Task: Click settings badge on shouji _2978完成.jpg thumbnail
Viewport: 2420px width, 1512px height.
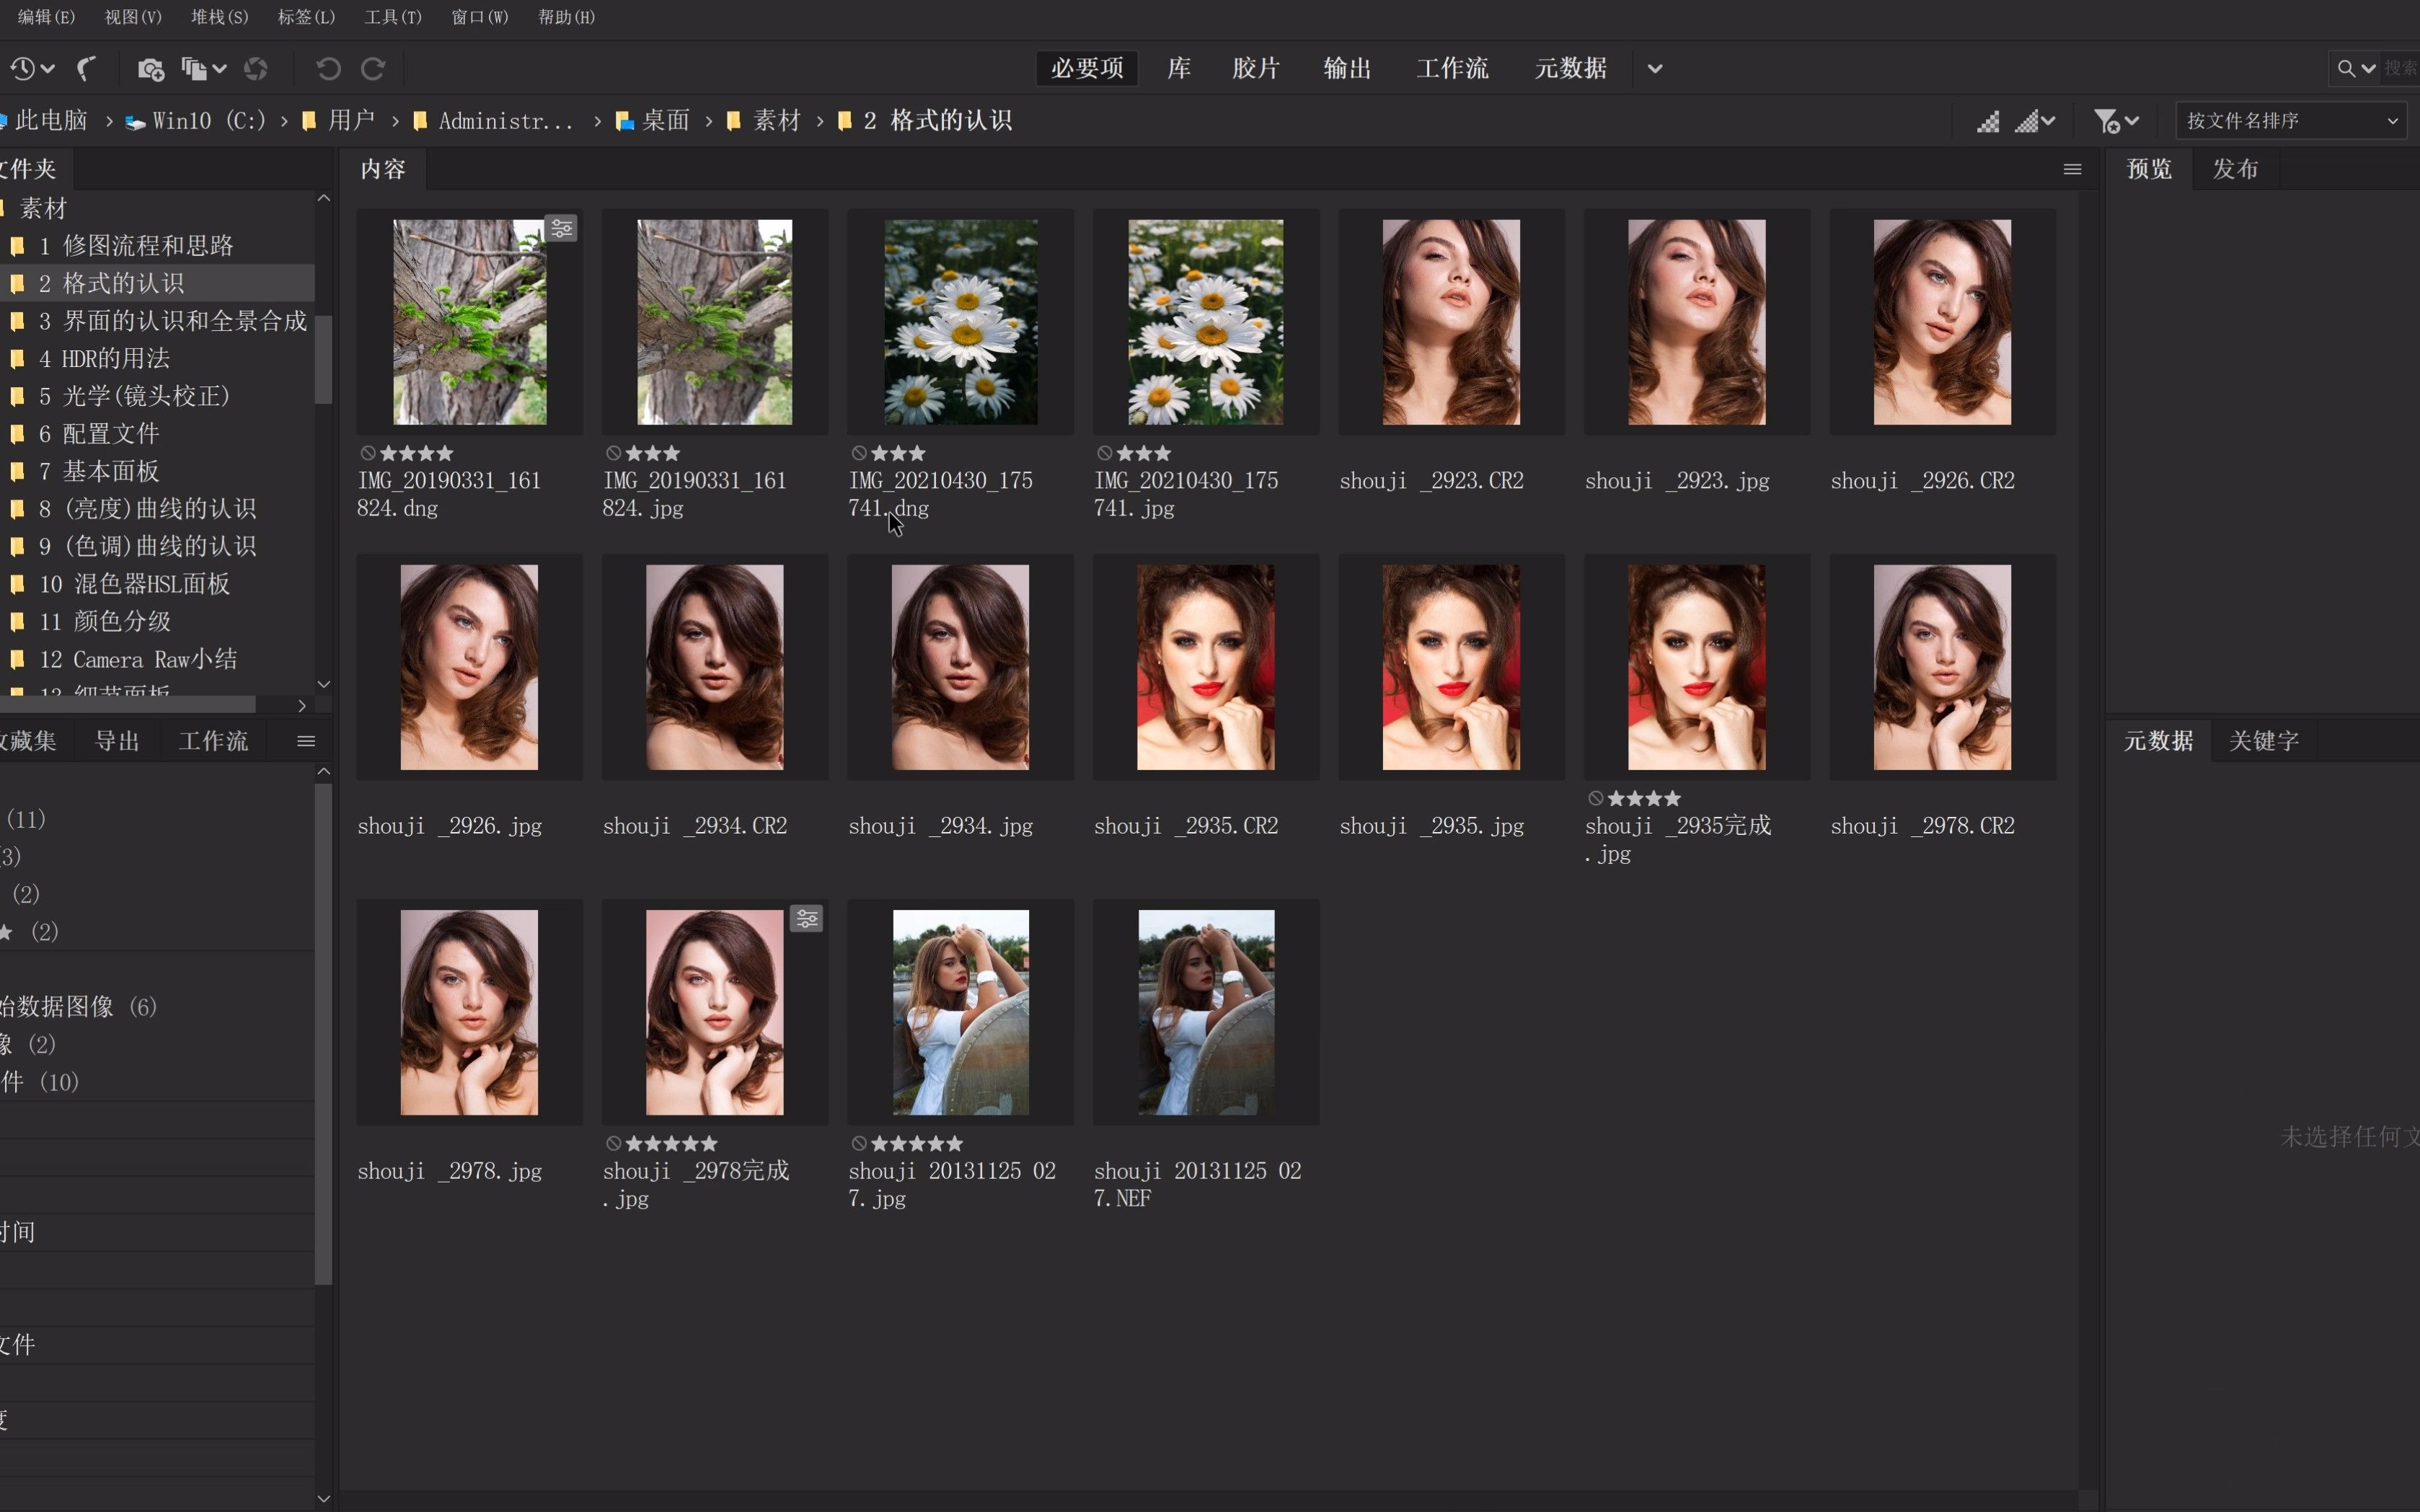Action: [x=807, y=918]
